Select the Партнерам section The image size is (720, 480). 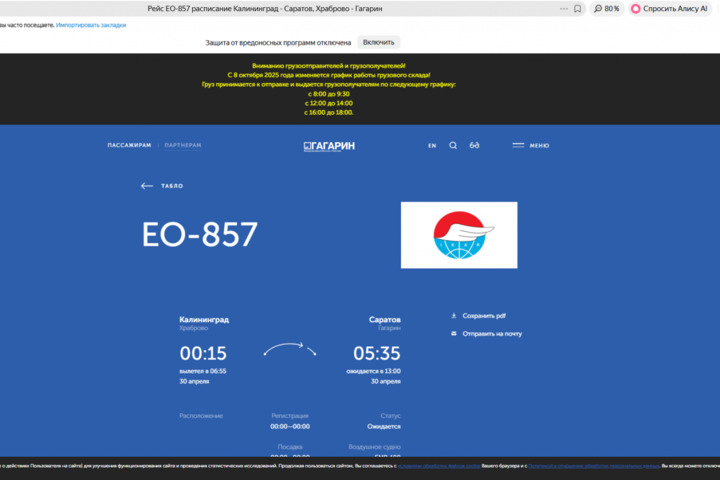point(183,145)
